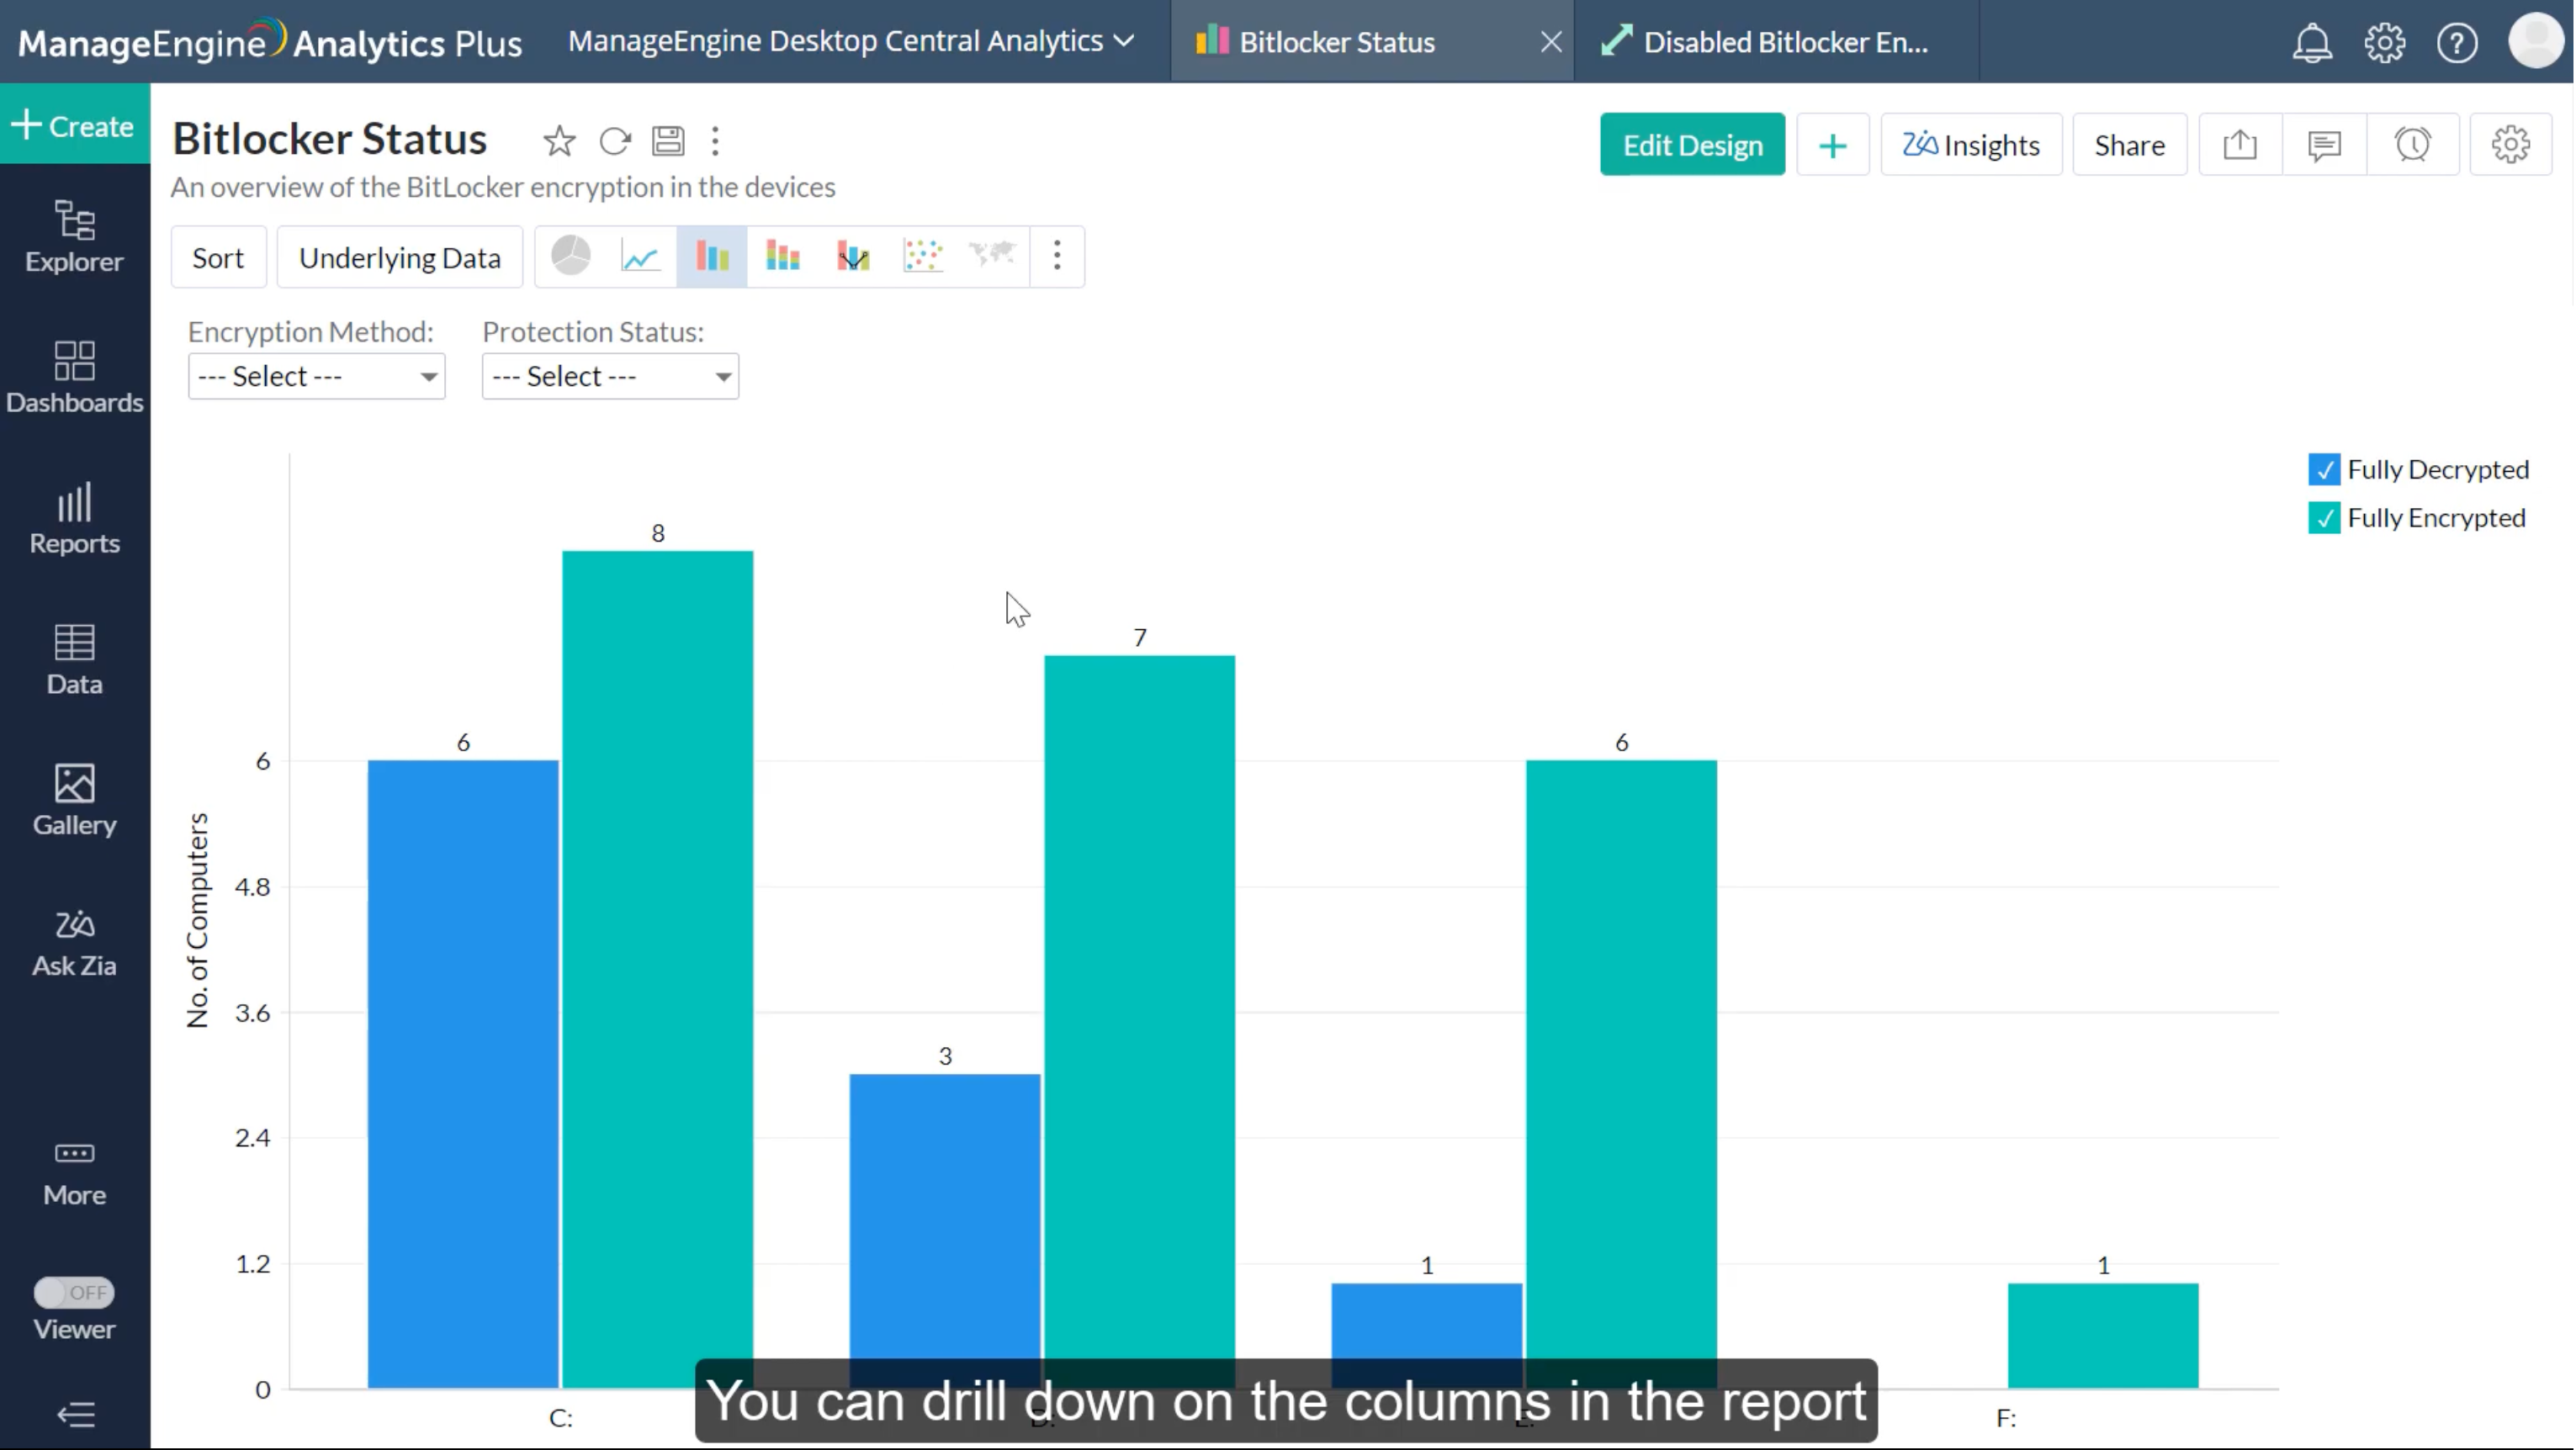Open the Encryption Method dropdown

point(316,376)
